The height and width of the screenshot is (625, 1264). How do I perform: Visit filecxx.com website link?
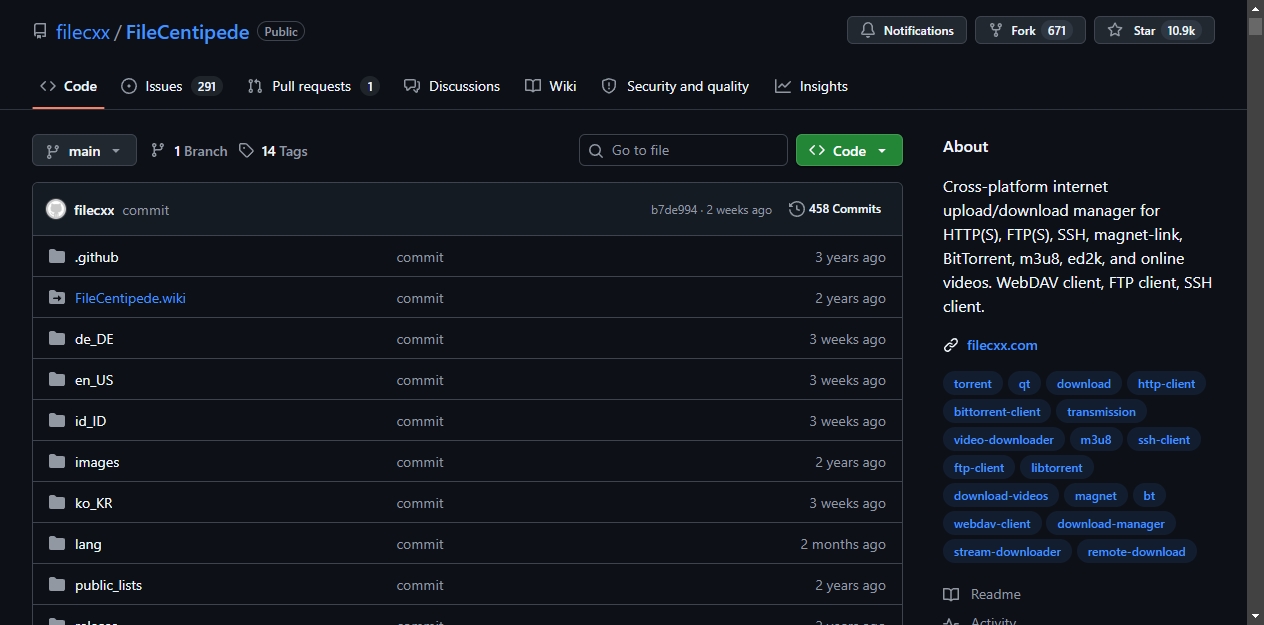click(1002, 345)
